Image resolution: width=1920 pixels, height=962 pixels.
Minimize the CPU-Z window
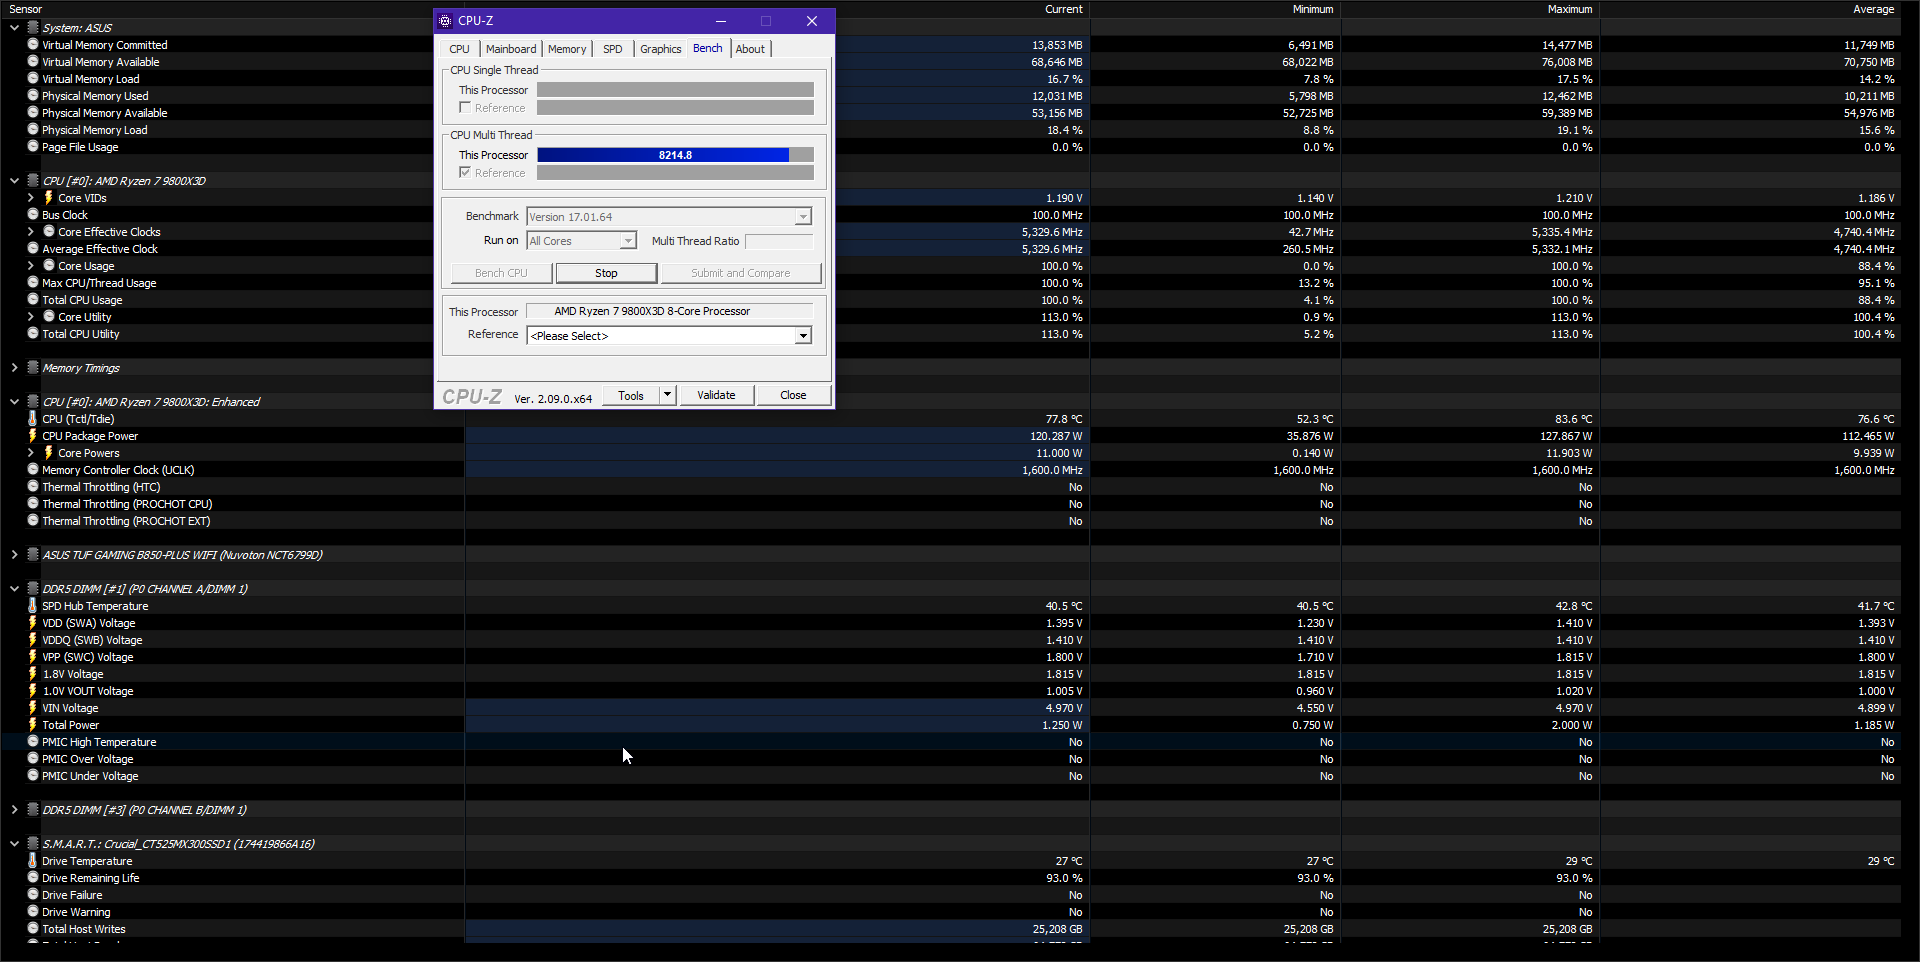(x=721, y=21)
